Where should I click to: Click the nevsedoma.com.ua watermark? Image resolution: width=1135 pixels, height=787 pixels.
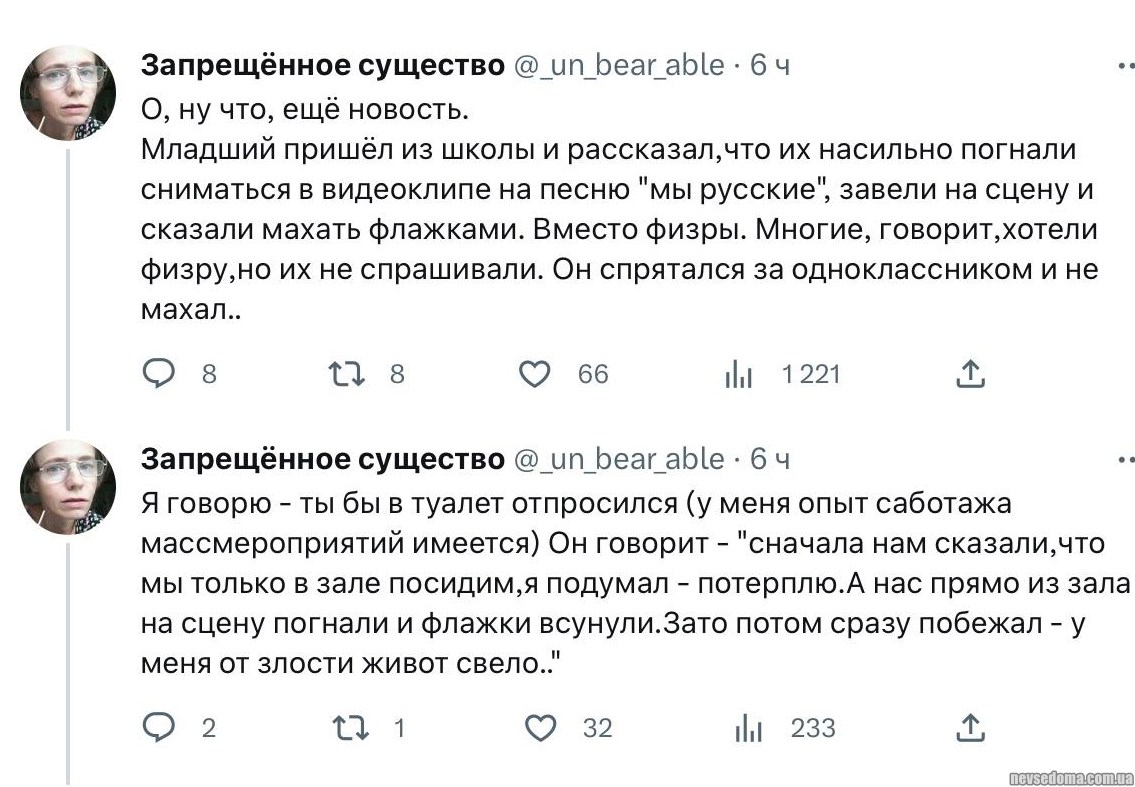(1070, 776)
